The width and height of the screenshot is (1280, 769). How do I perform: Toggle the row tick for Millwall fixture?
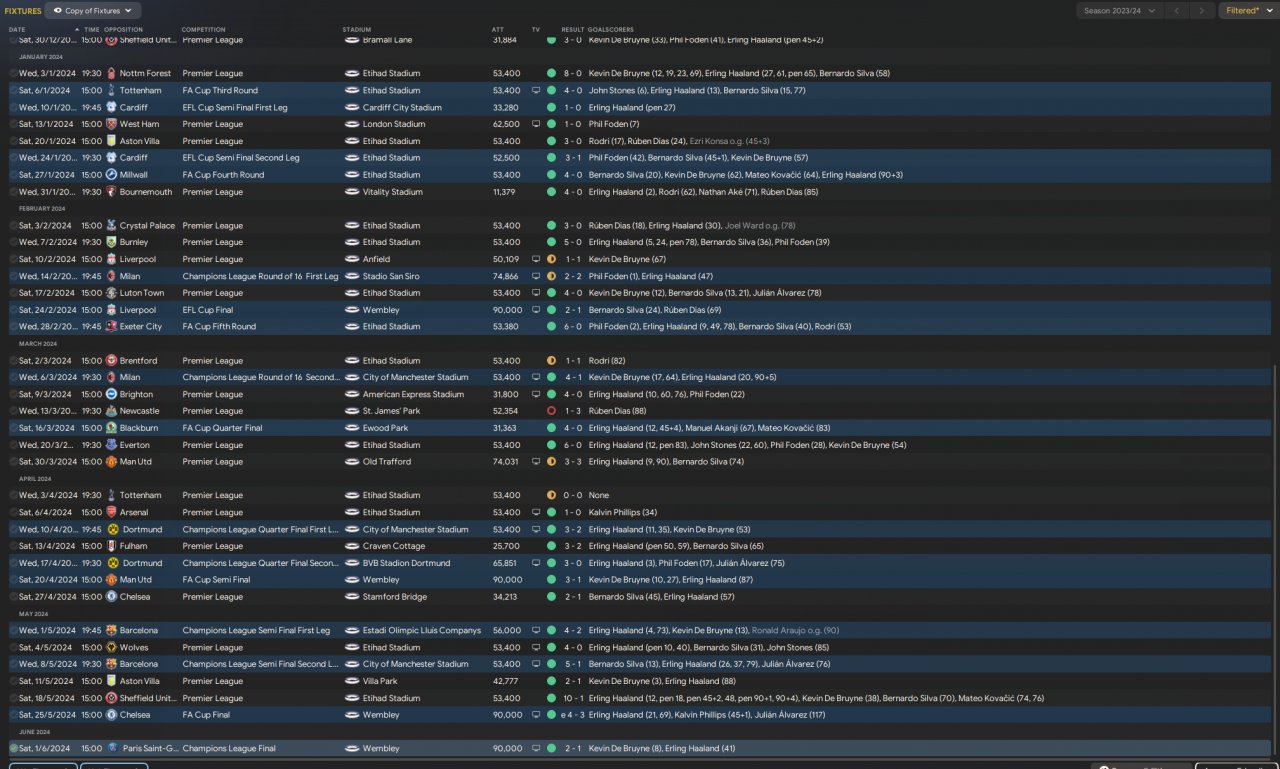[14, 175]
